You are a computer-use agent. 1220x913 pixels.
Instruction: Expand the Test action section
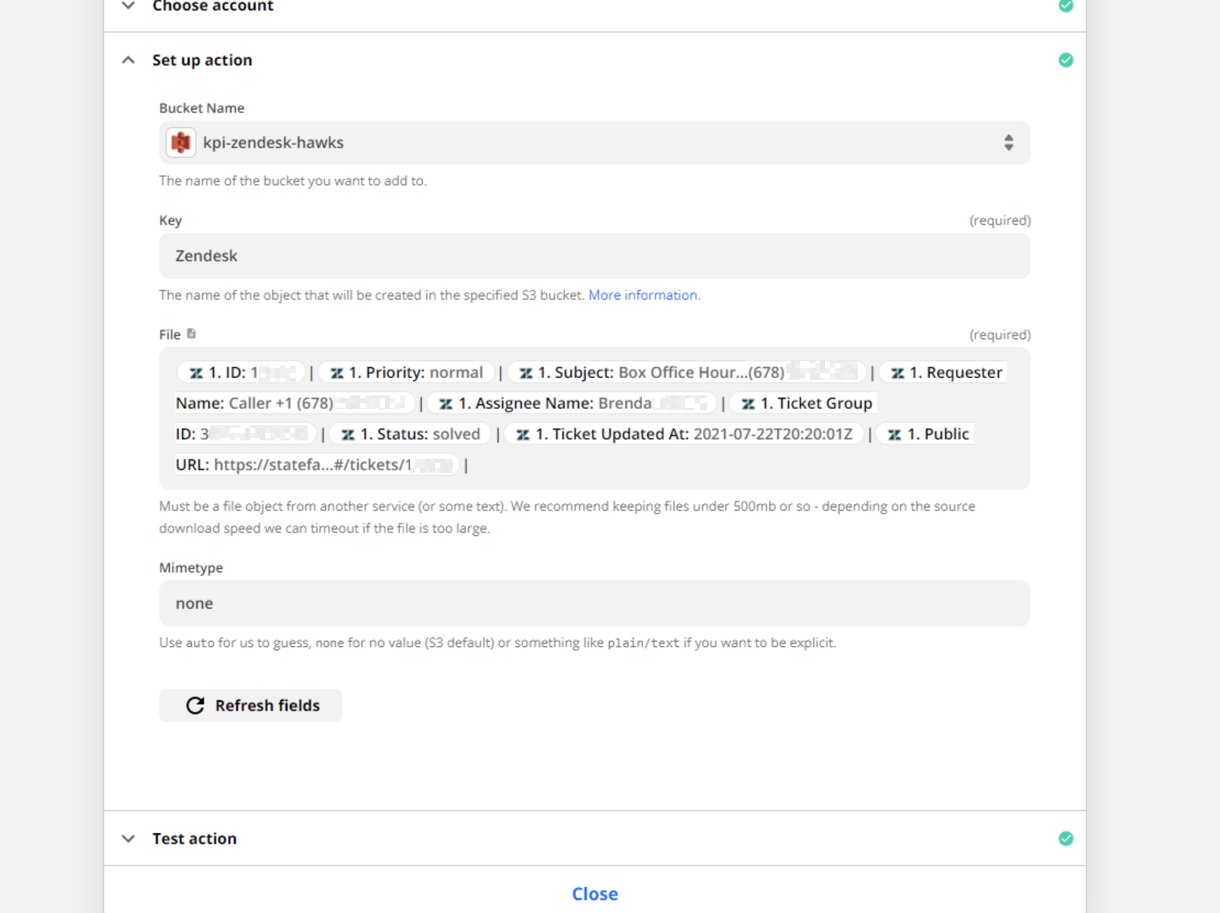pyautogui.click(x=128, y=839)
